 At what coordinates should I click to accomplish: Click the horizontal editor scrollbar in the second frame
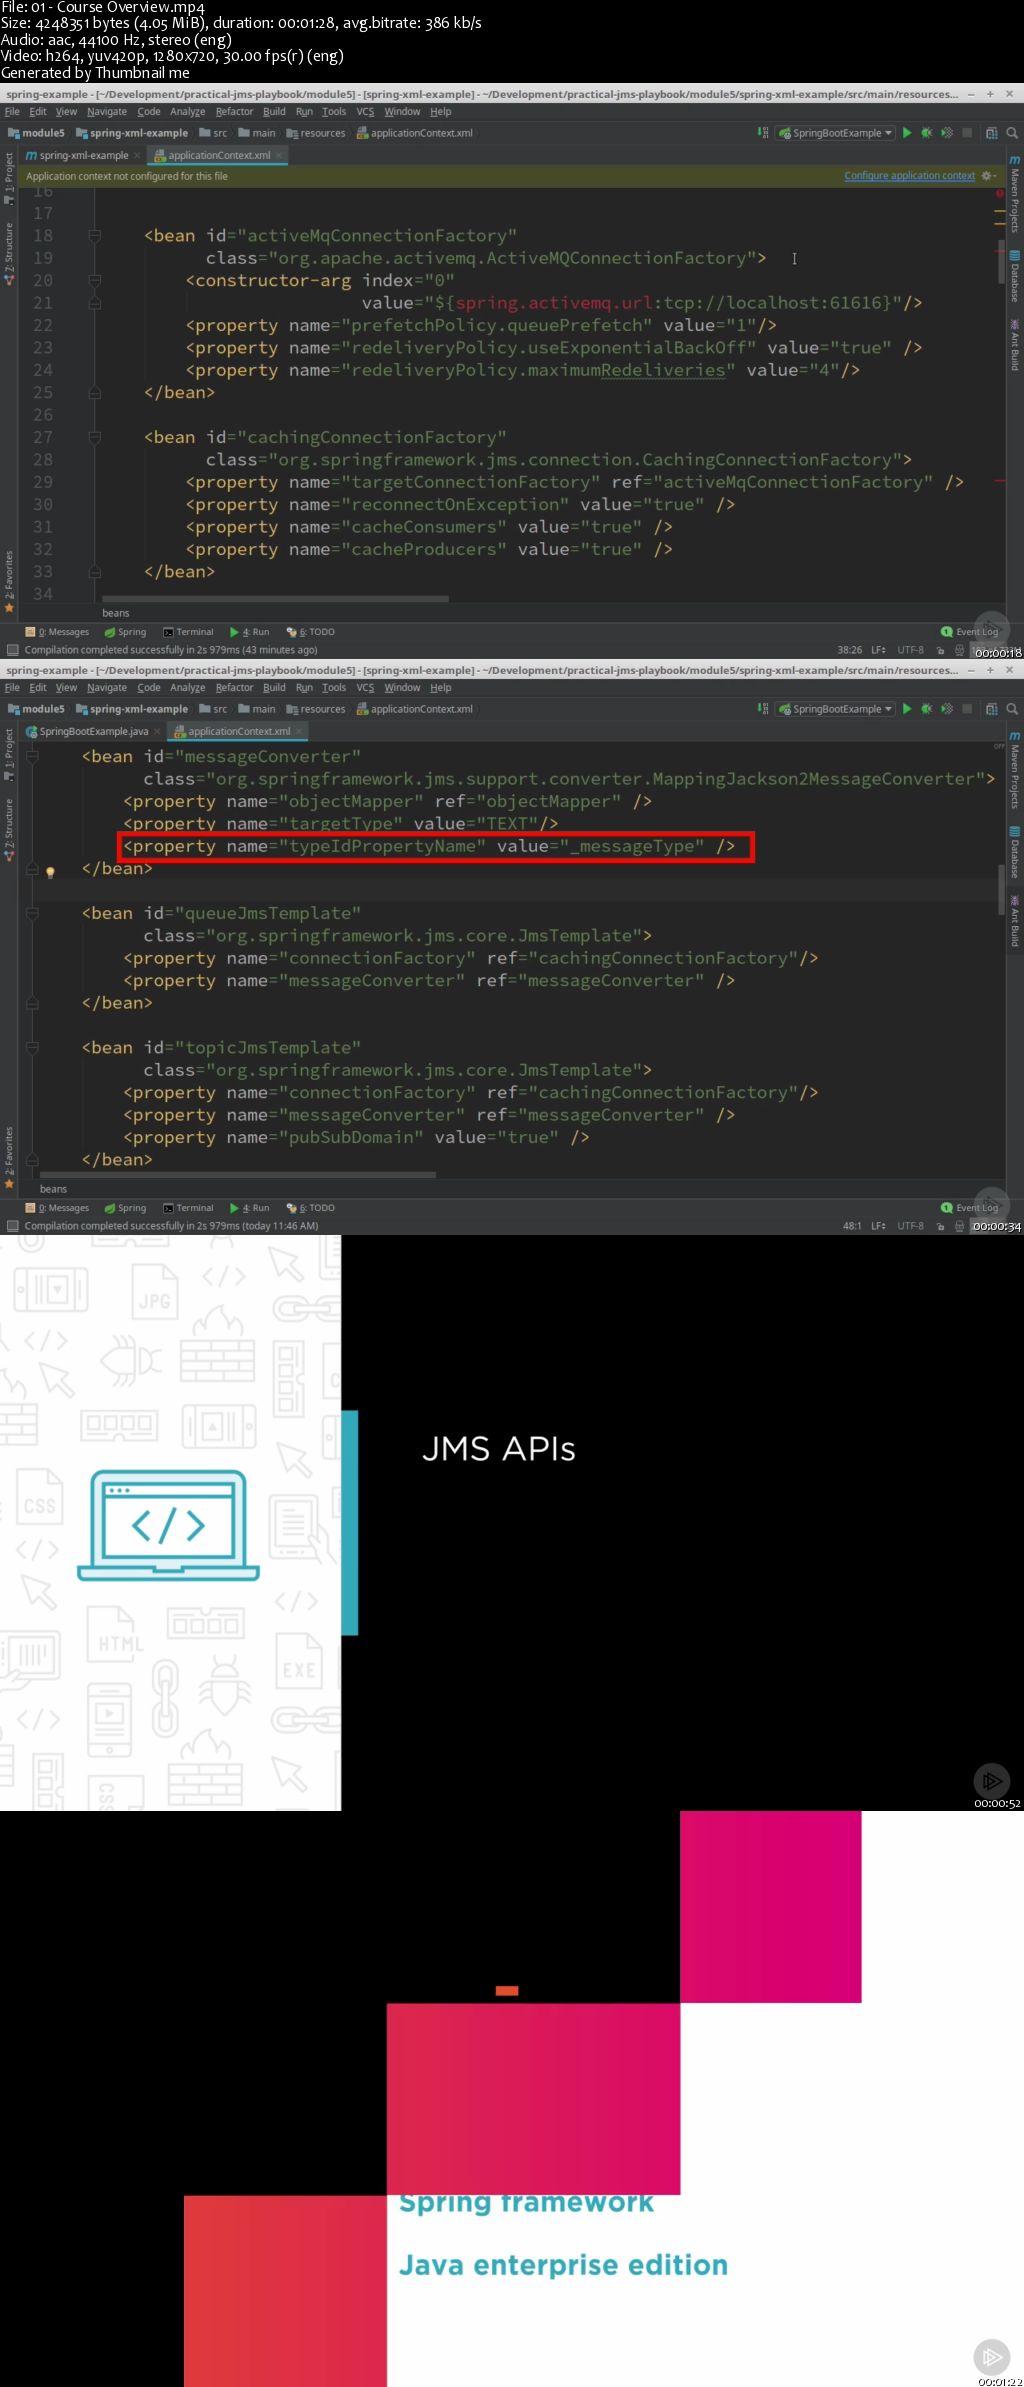point(237,1175)
